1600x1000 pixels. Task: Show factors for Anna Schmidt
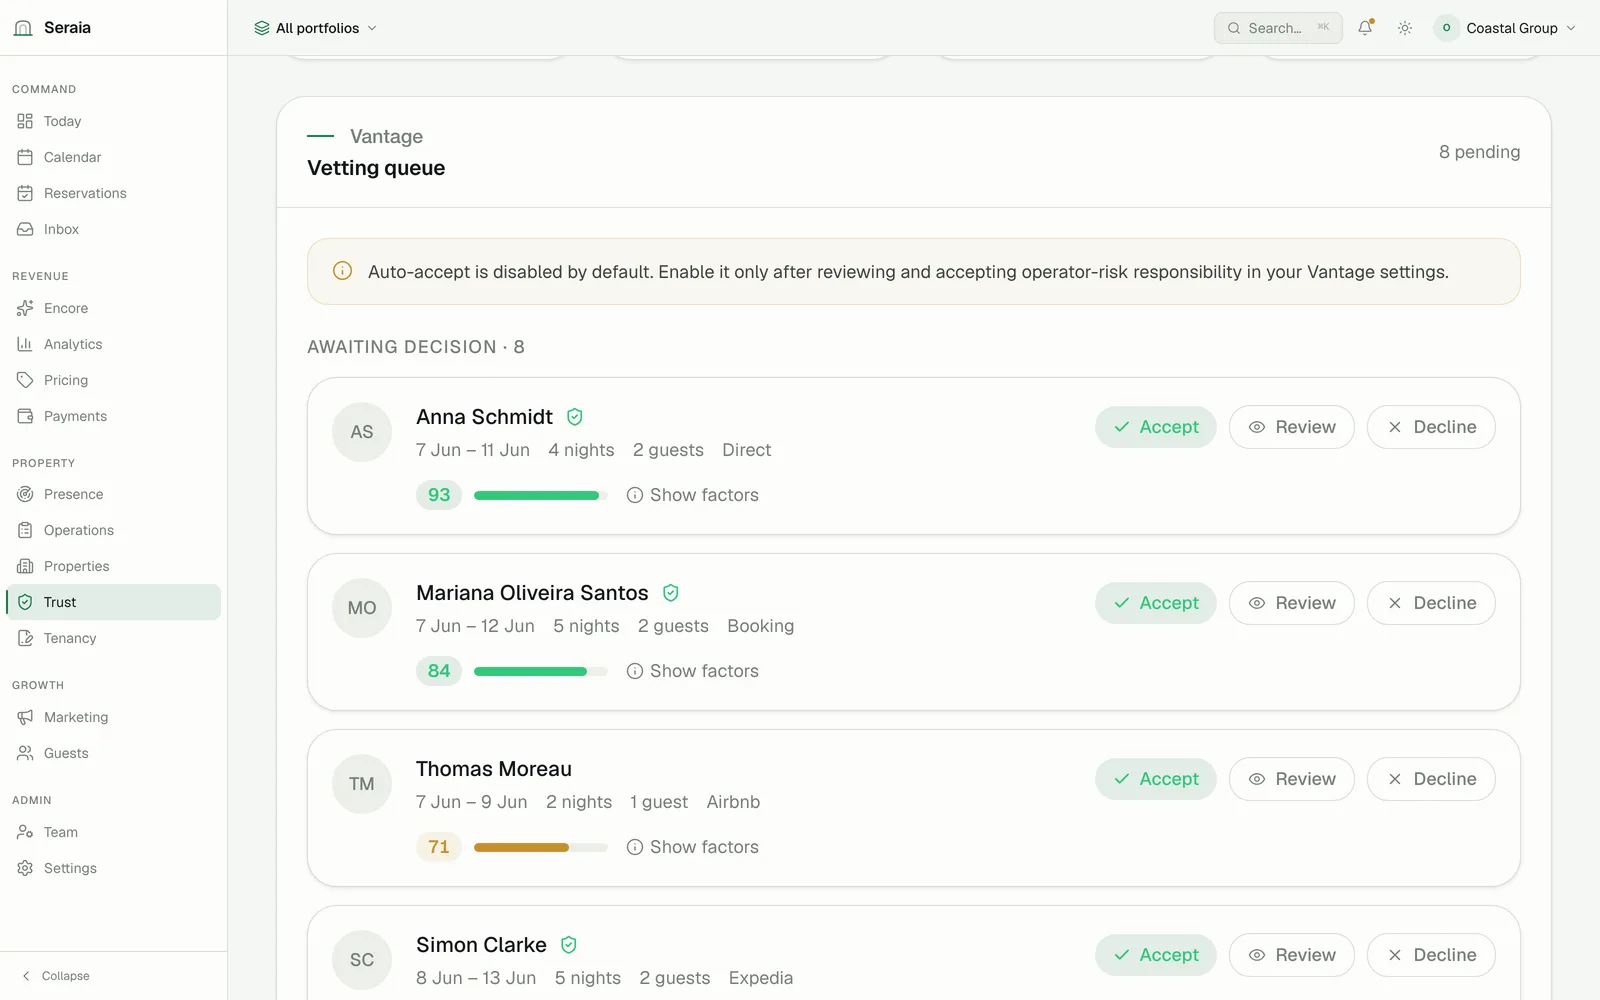(693, 495)
